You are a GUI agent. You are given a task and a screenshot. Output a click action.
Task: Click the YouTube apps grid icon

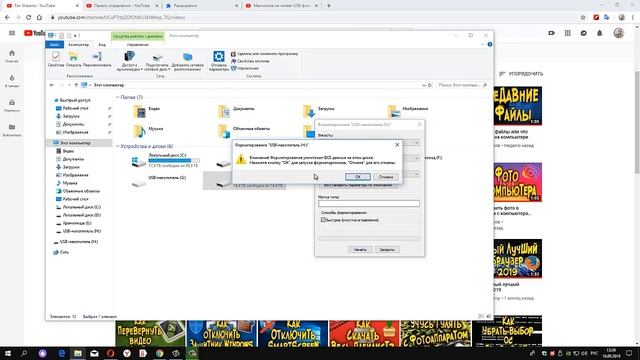(x=567, y=33)
